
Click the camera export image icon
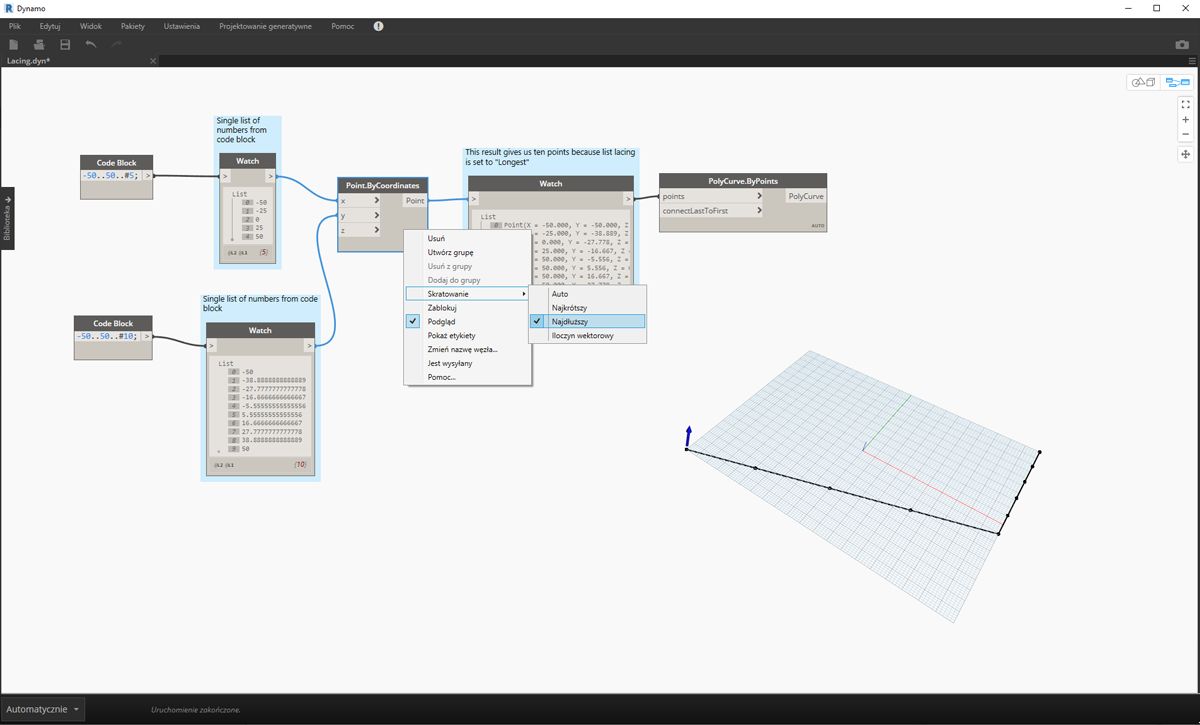tap(1182, 45)
